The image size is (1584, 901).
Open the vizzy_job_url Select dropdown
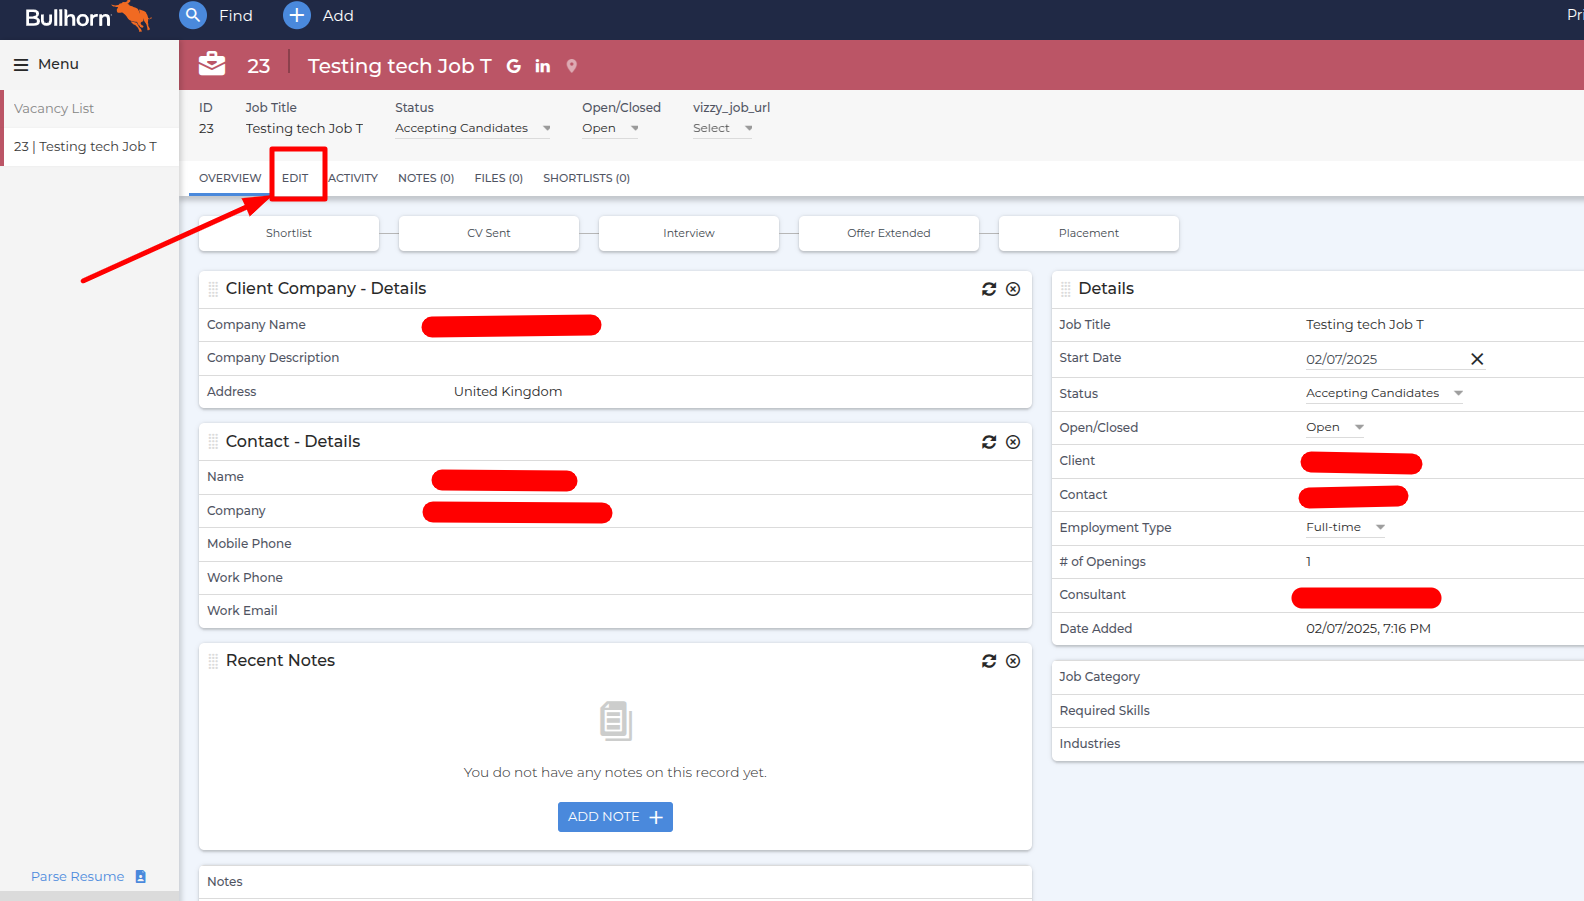tap(722, 128)
